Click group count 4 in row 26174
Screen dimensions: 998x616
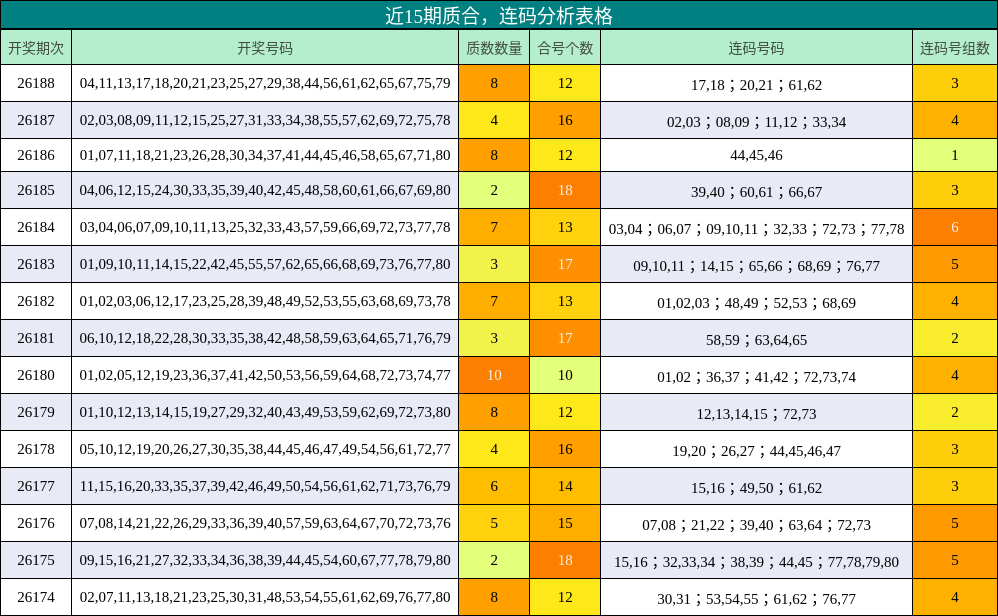coord(955,596)
